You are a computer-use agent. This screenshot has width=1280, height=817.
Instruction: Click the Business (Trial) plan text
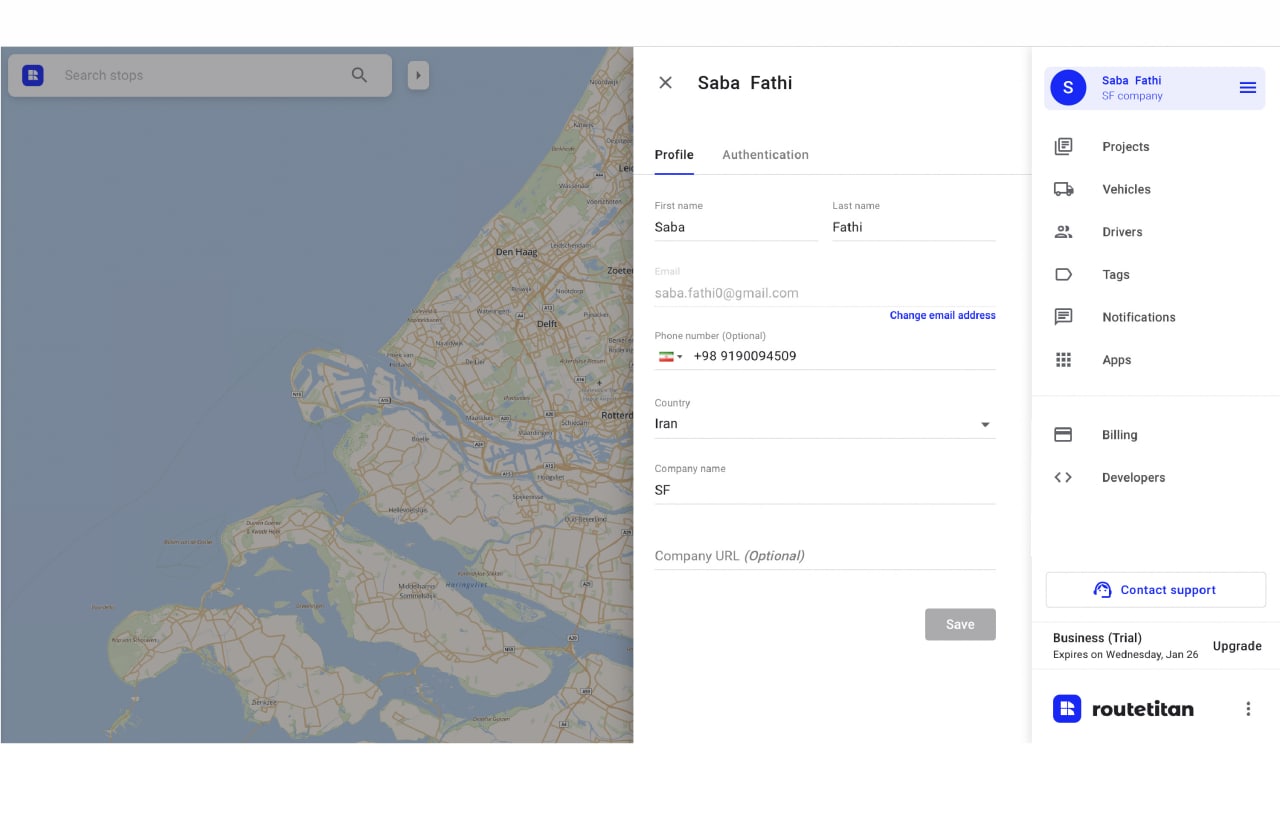pos(1097,638)
